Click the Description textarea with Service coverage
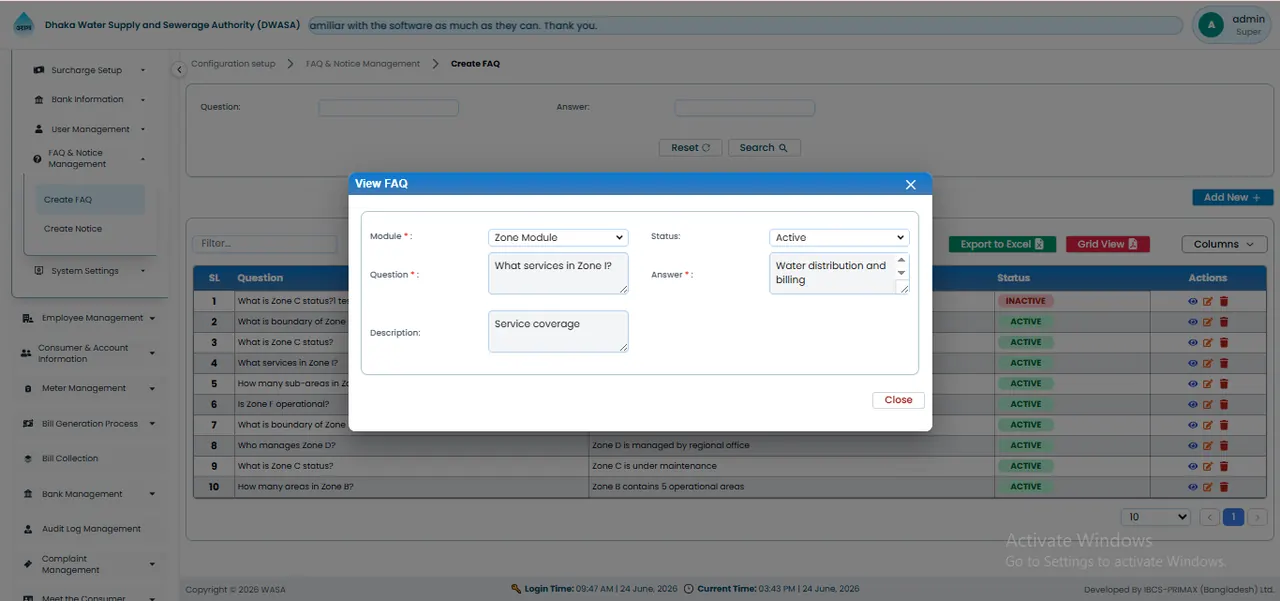This screenshot has height=601, width=1280. (558, 332)
